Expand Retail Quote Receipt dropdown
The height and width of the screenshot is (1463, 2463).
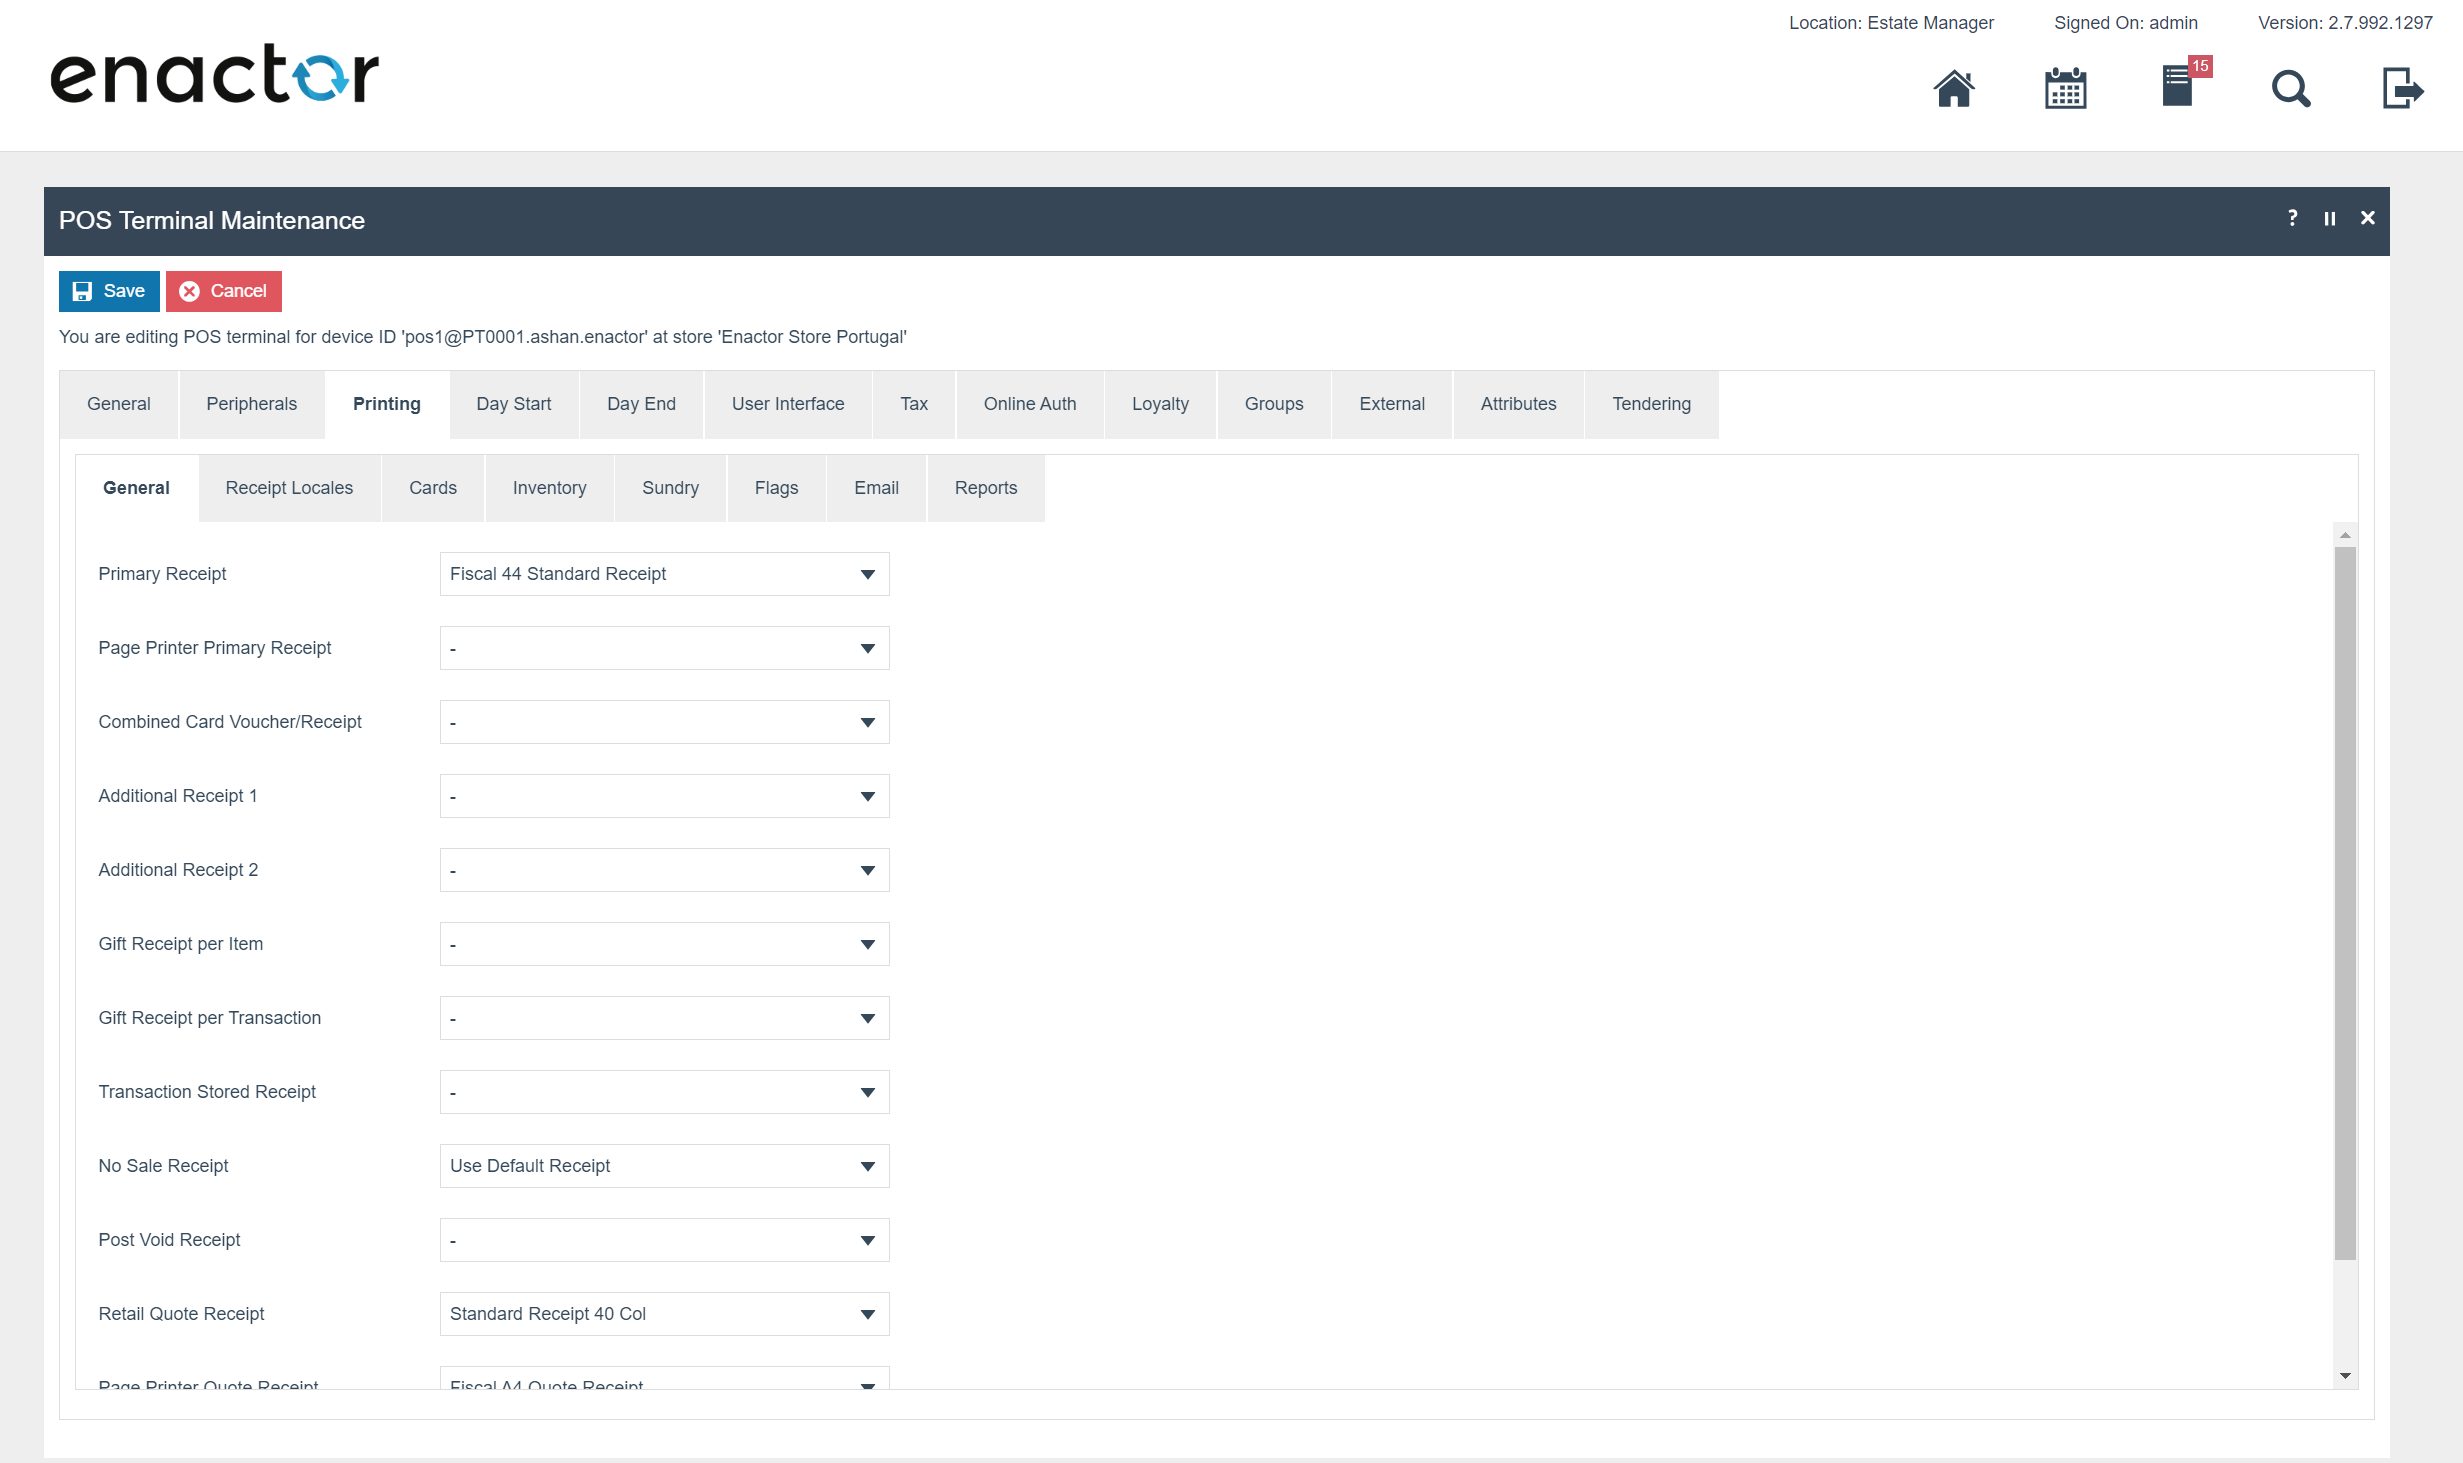click(x=664, y=1314)
